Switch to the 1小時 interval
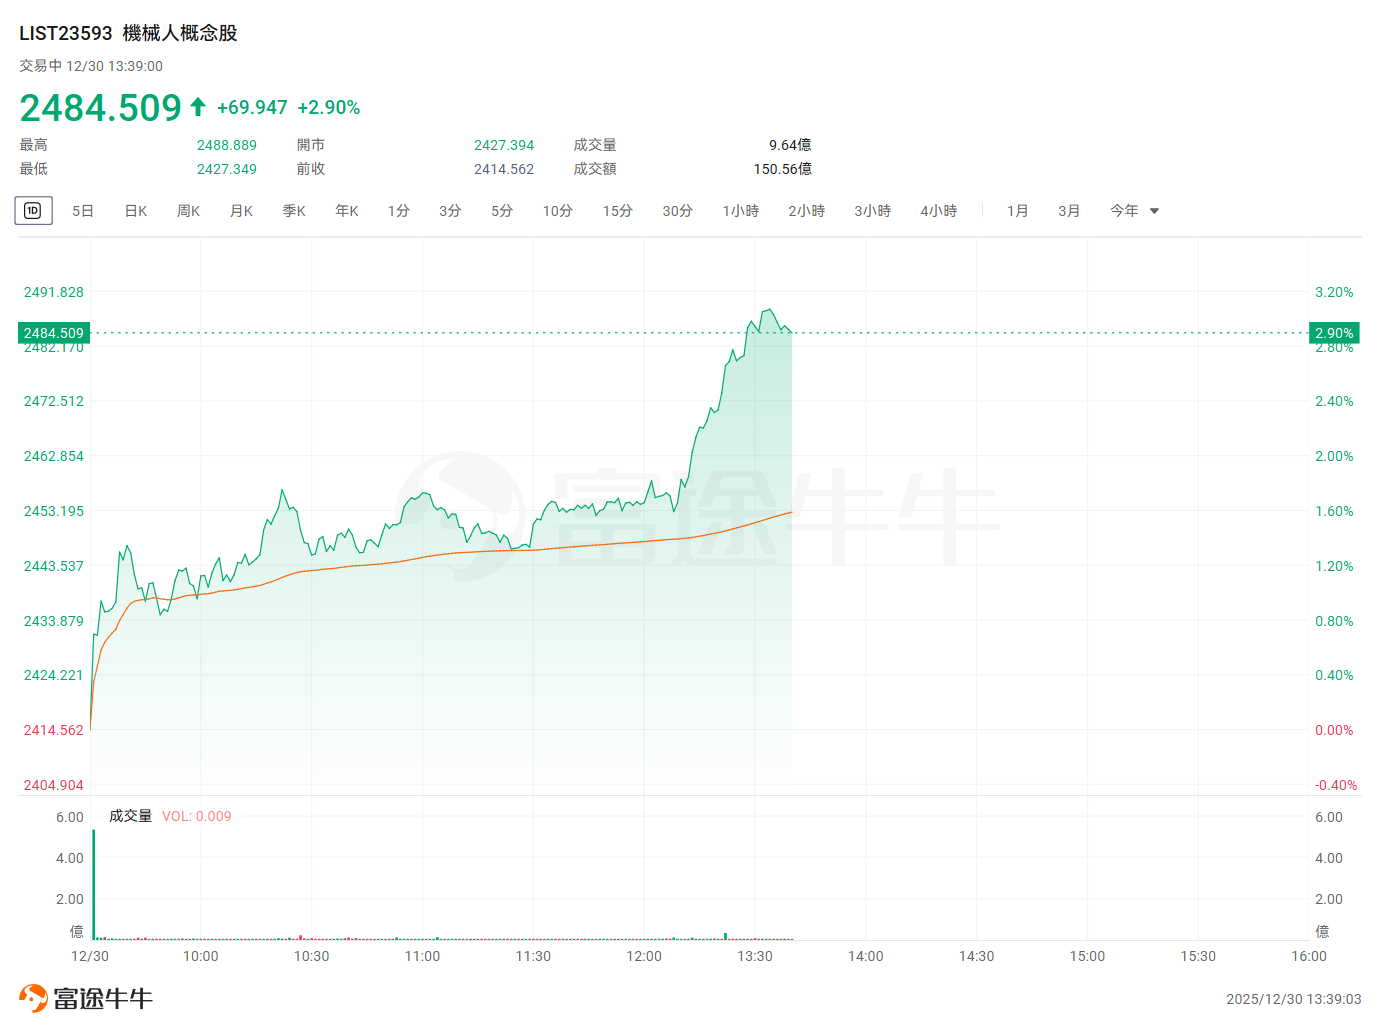Image resolution: width=1381 pixels, height=1031 pixels. point(741,211)
